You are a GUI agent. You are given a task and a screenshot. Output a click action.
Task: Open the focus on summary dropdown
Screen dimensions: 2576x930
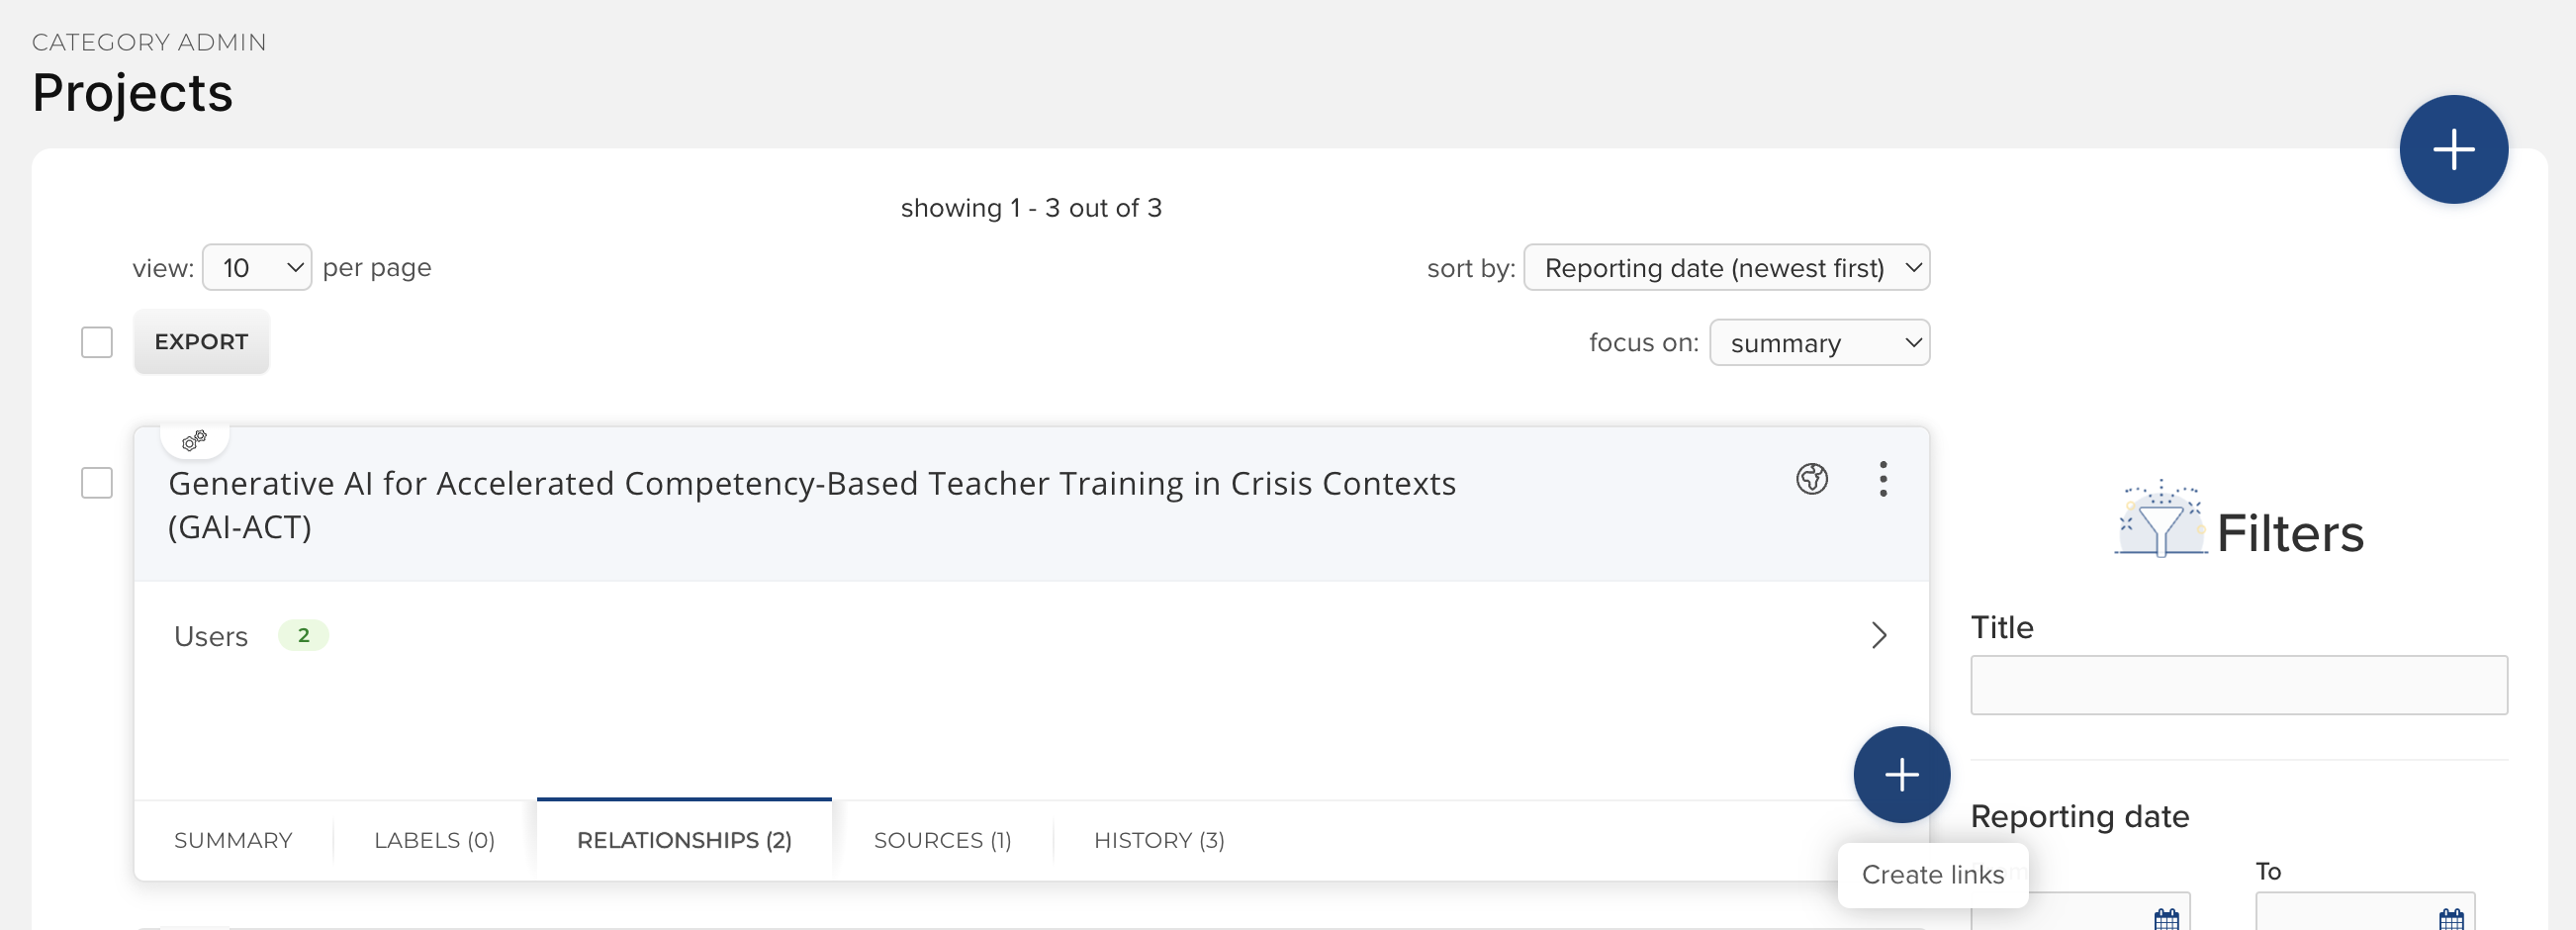tap(1818, 343)
